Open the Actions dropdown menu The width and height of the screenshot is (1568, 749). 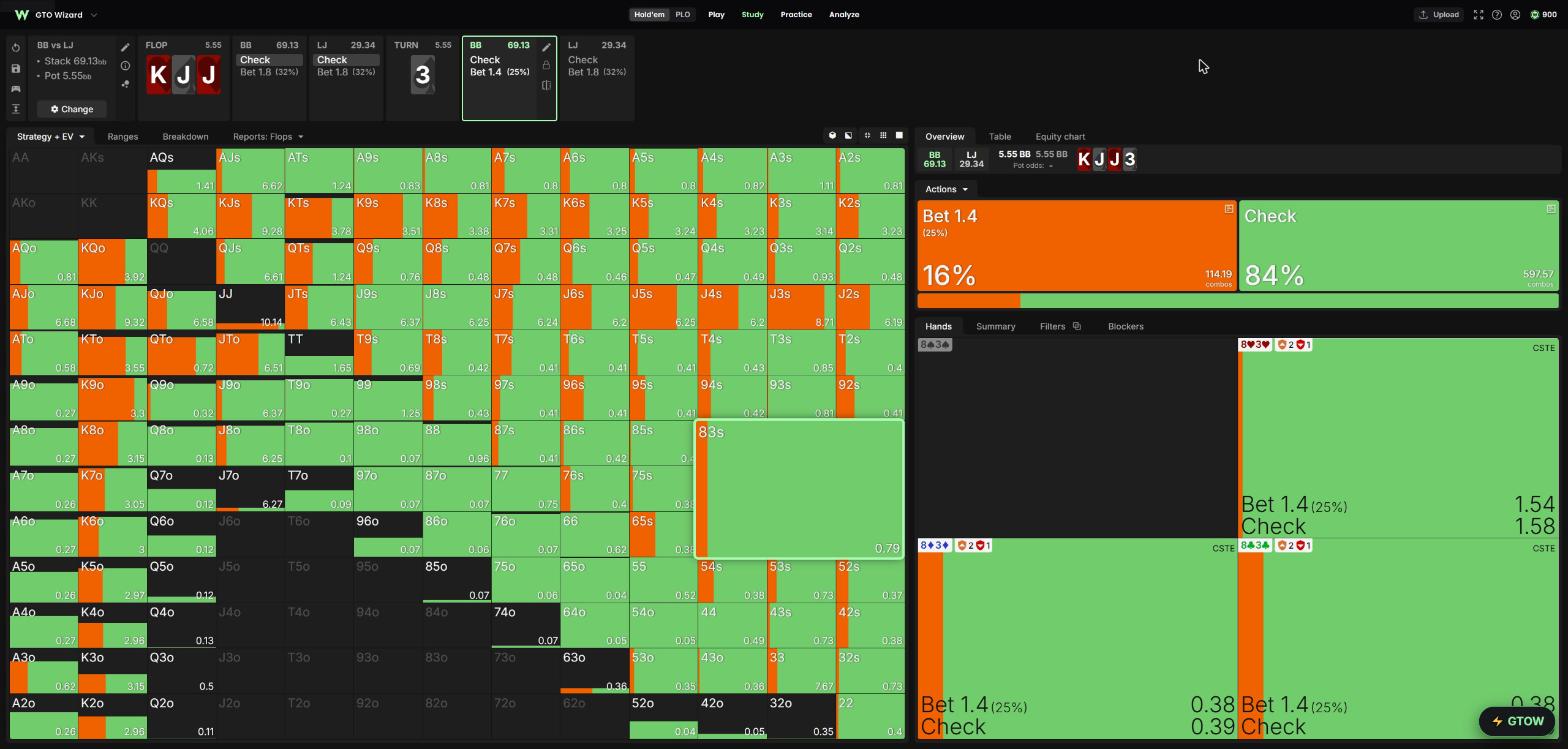click(946, 189)
